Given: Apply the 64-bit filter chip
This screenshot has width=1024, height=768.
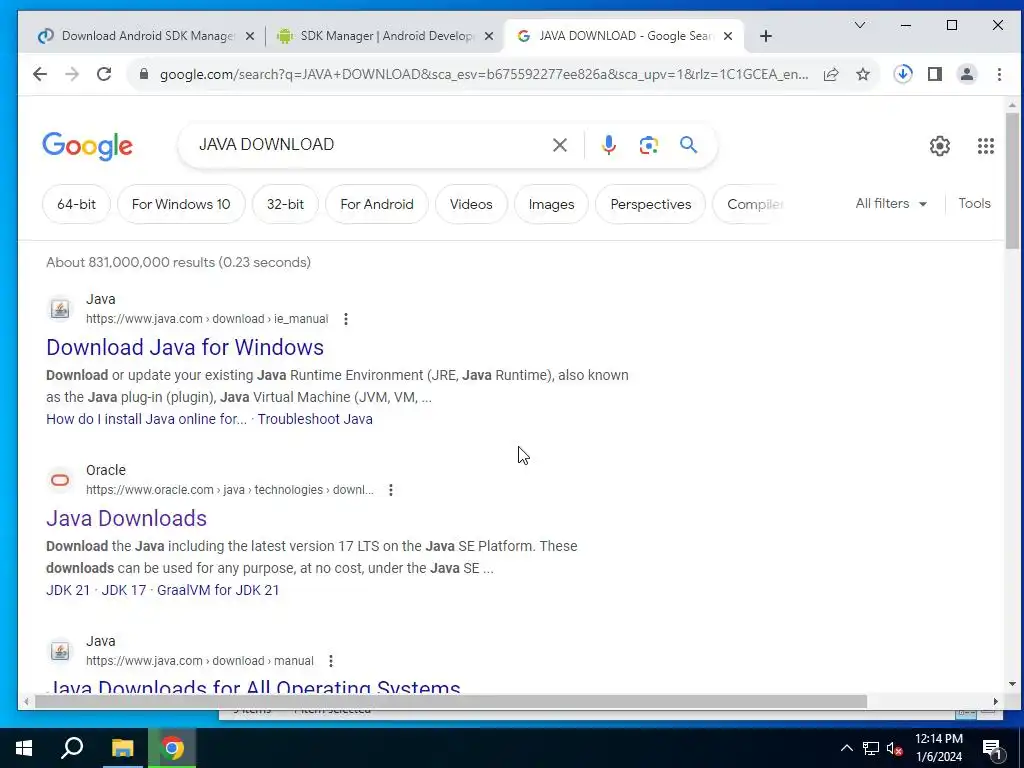Looking at the screenshot, I should (76, 204).
